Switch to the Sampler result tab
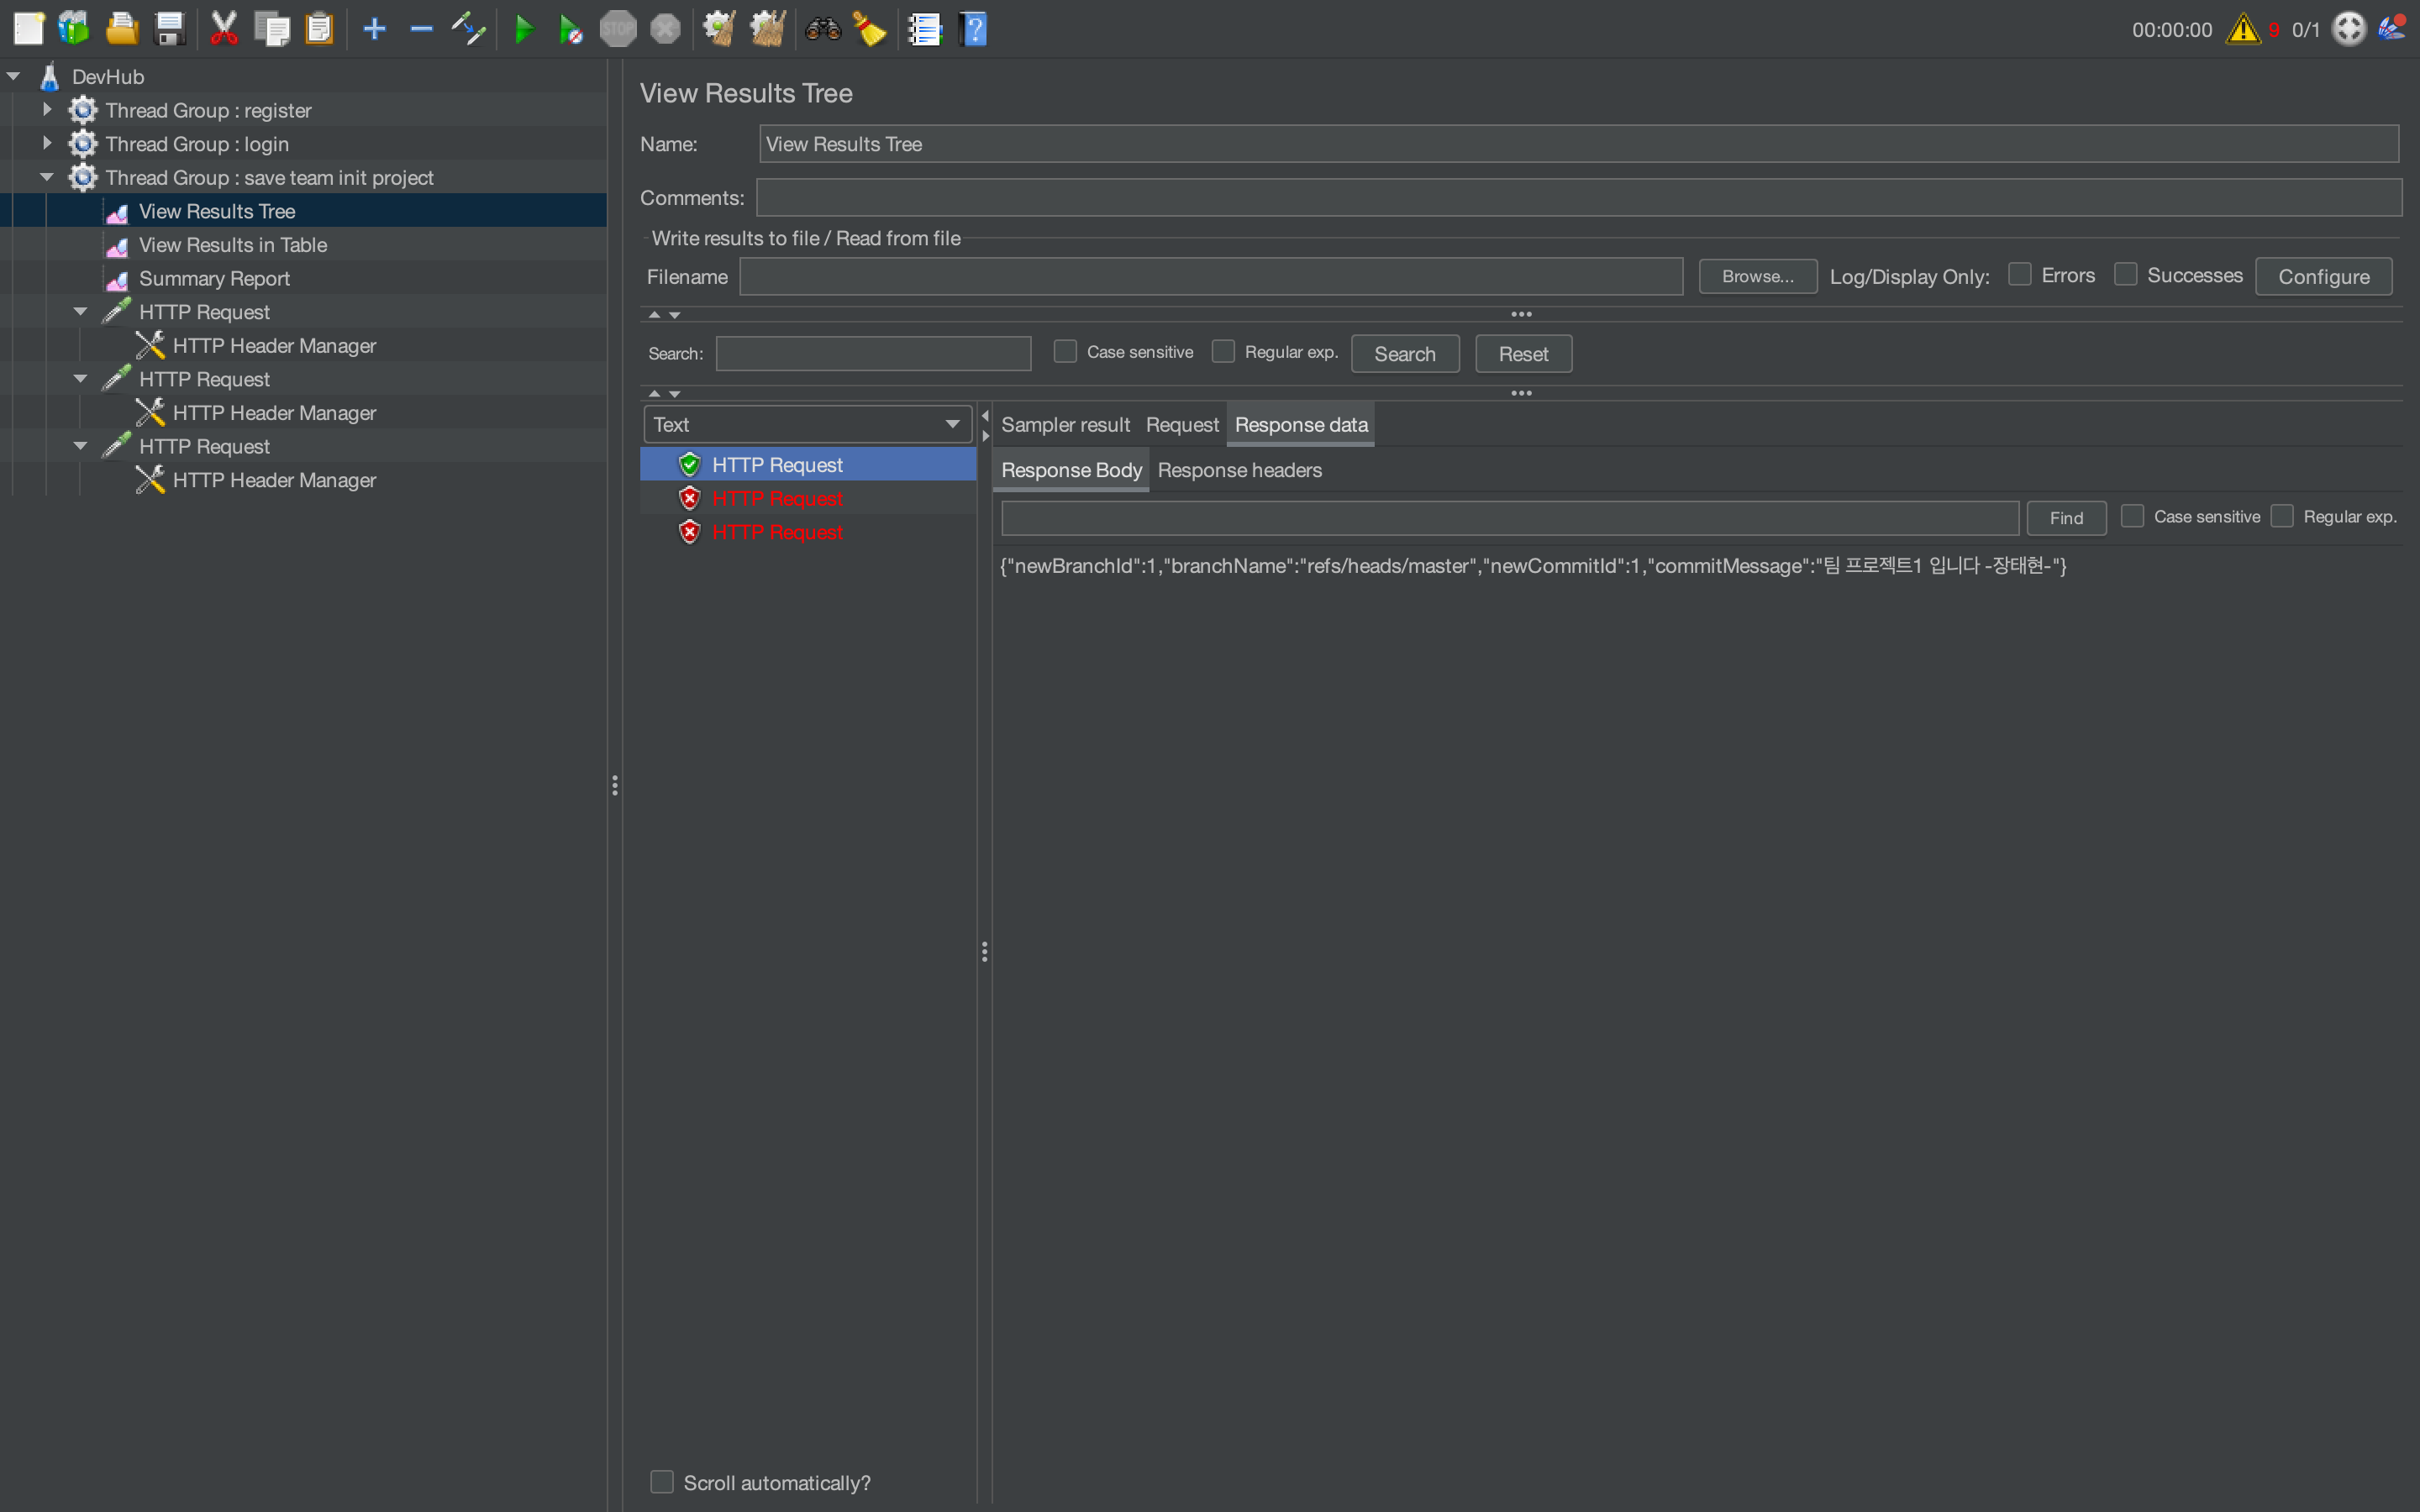 click(1064, 424)
